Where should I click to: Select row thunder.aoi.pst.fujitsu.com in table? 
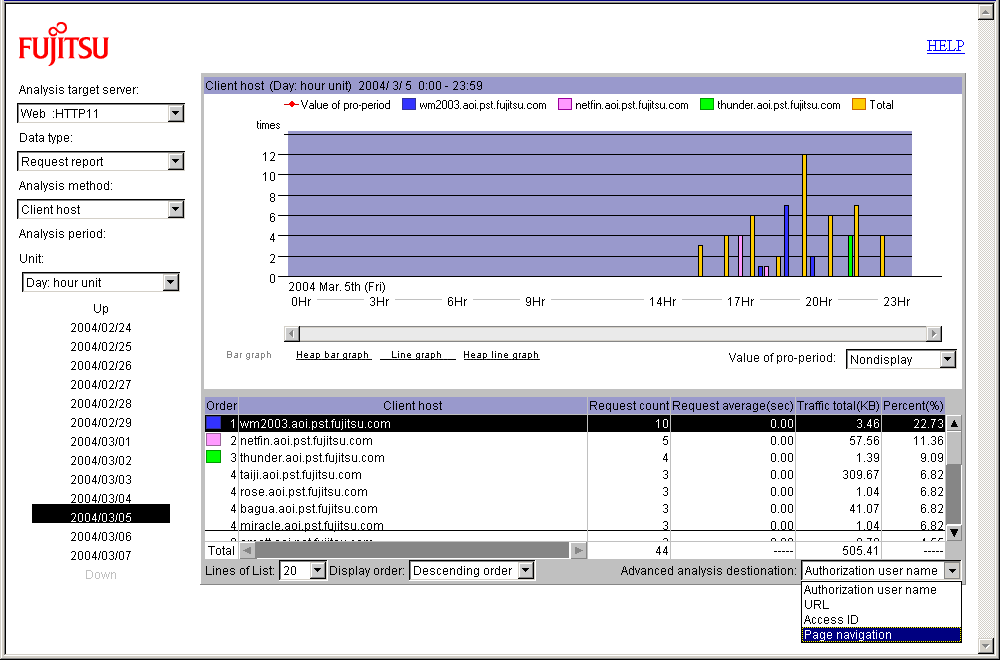tap(575, 458)
